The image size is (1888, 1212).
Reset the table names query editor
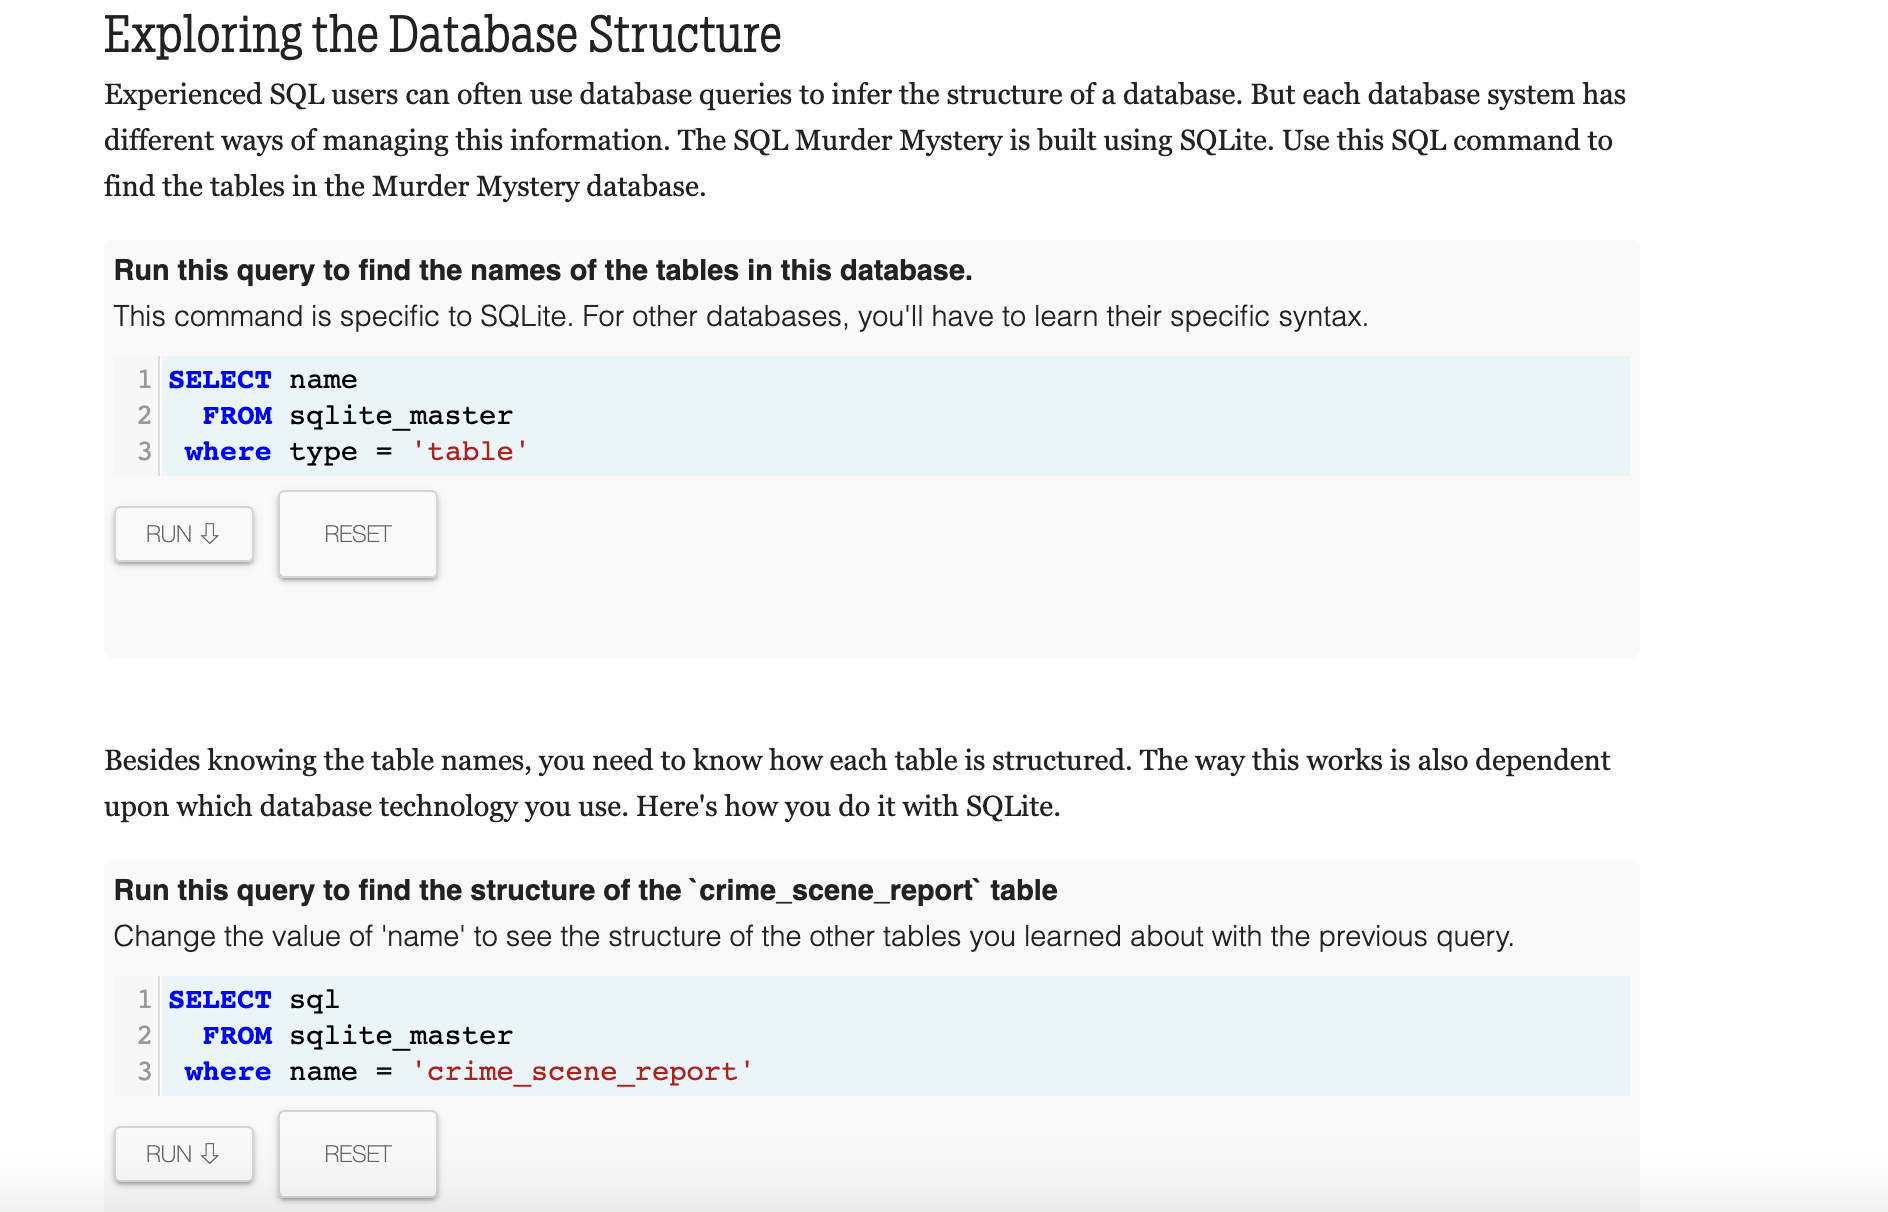pyautogui.click(x=357, y=534)
